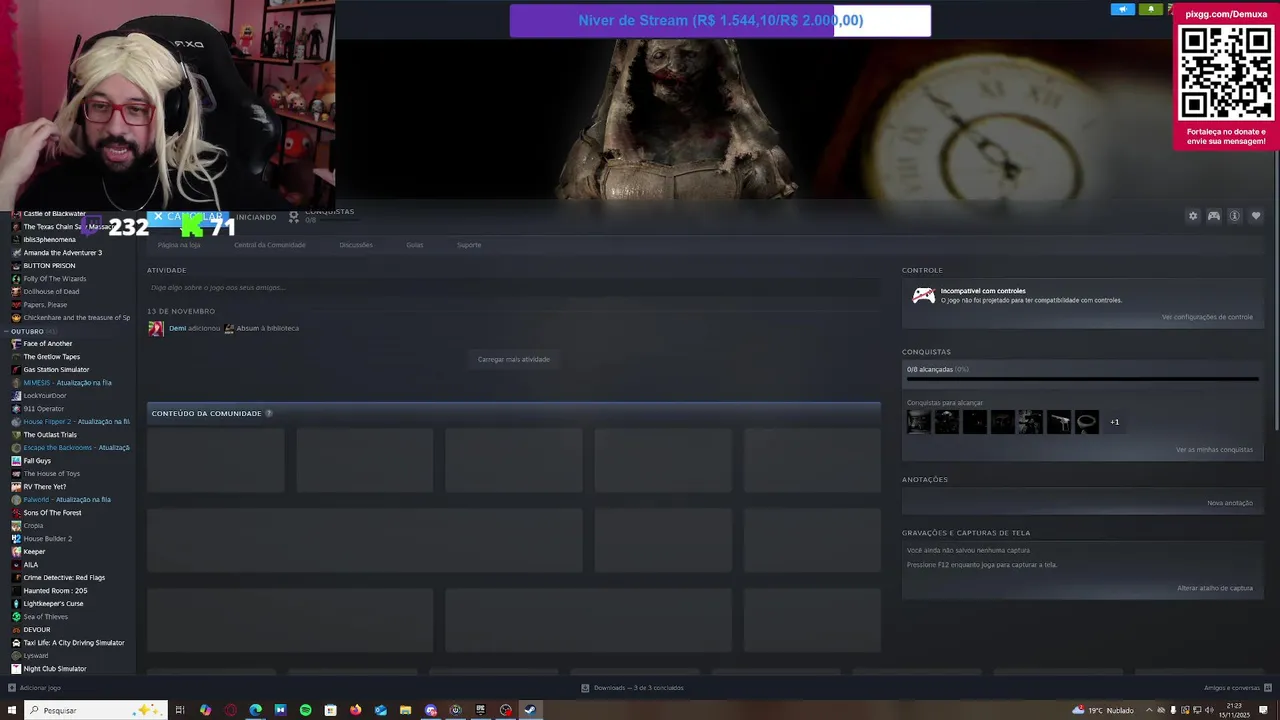Open Microsoft Store from taskbar

[x=330, y=710]
